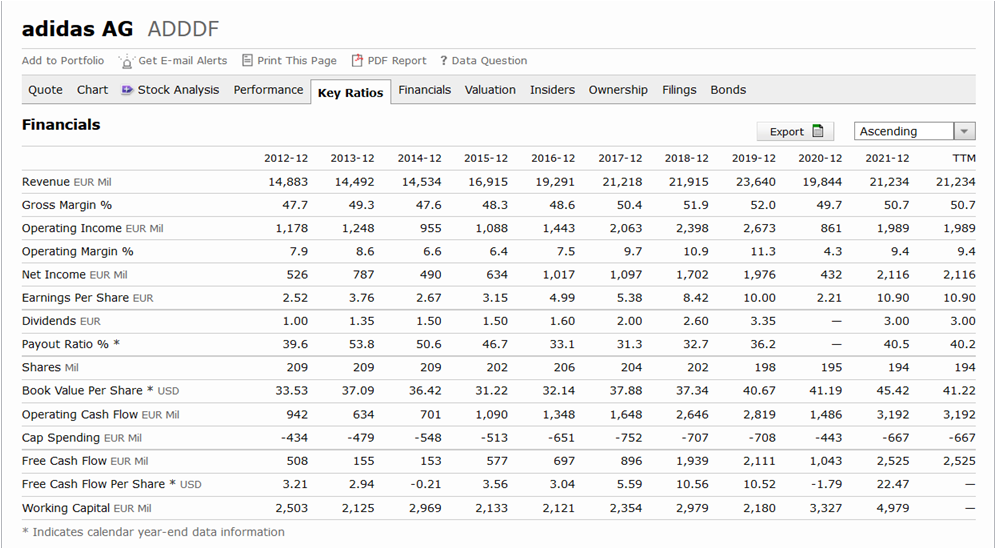Click the e-mail alerts bell icon
This screenshot has width=996, height=549.
click(x=126, y=61)
